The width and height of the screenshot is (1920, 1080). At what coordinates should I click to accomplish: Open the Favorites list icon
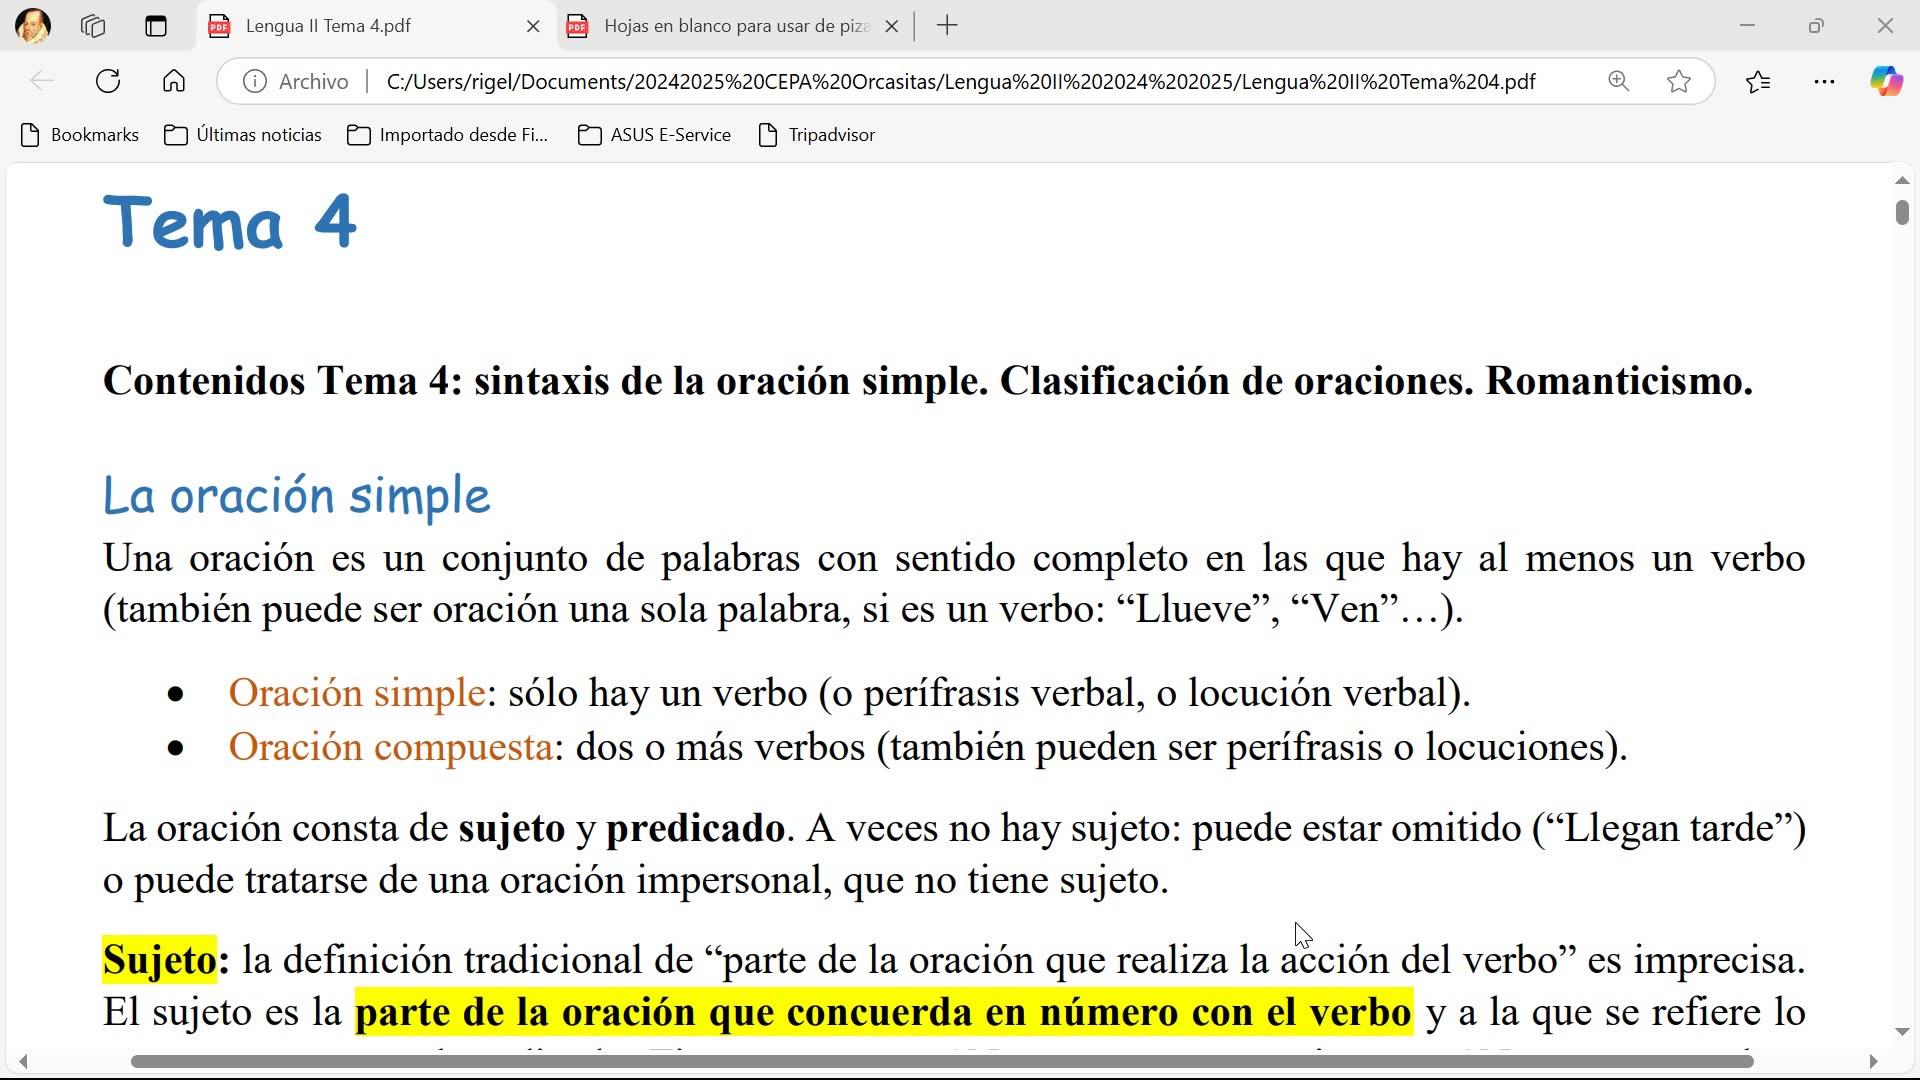1758,81
